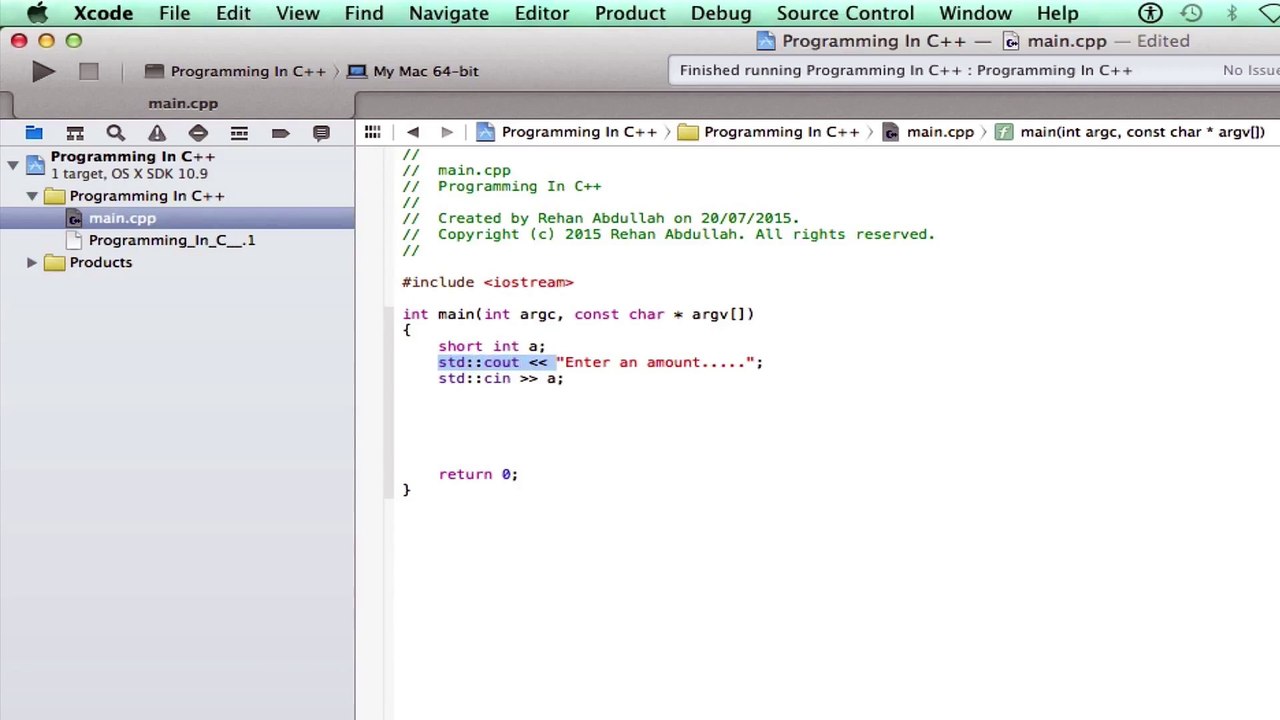
Task: Open the Symbol navigator
Action: [x=75, y=132]
